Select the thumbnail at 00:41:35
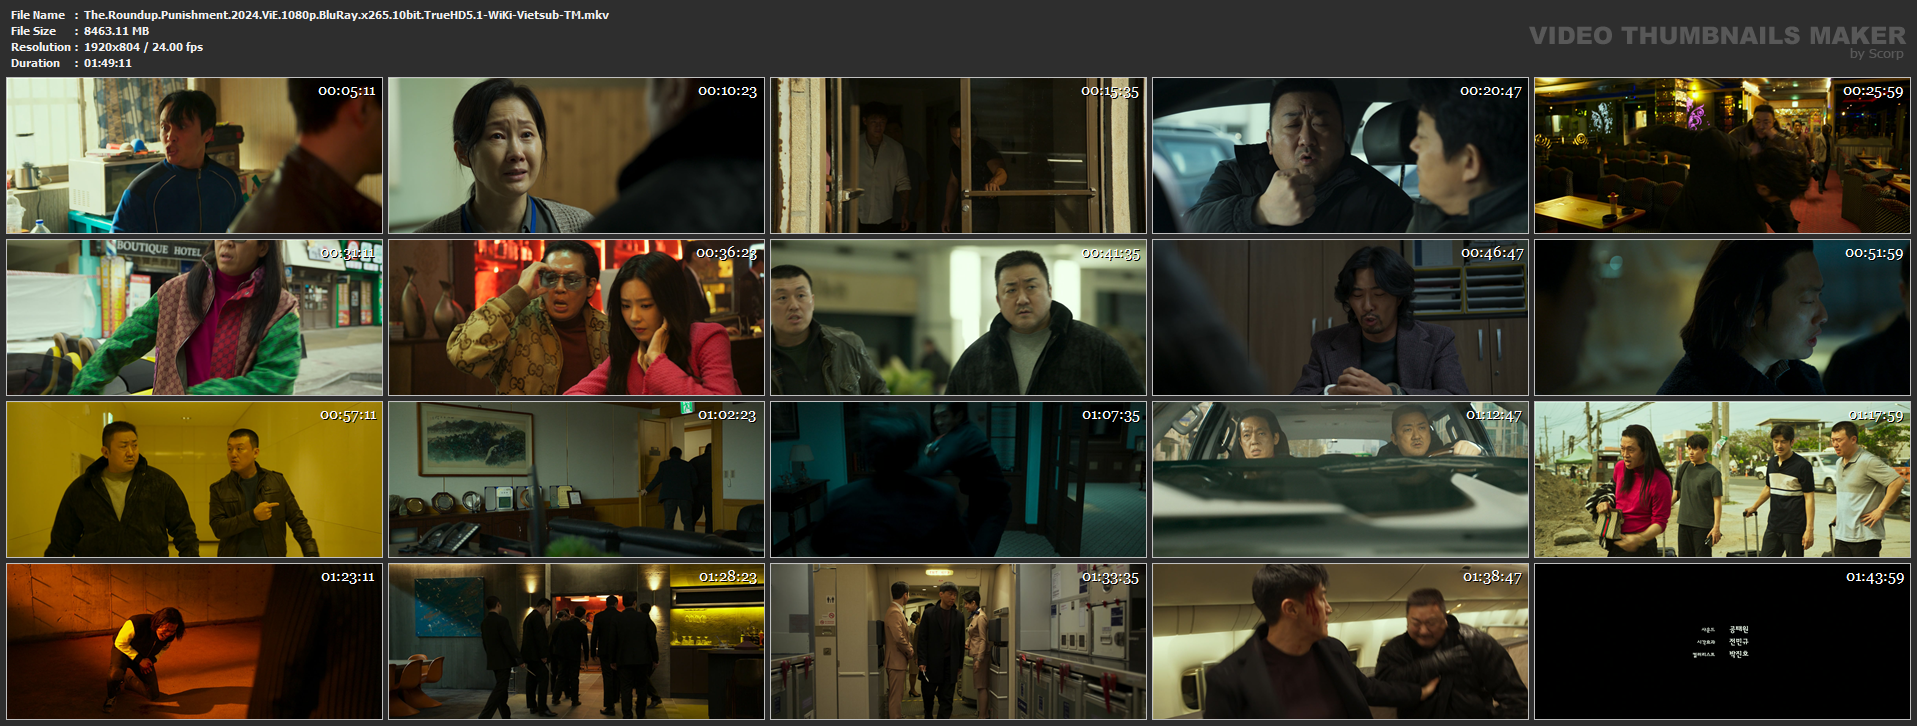The width and height of the screenshot is (1917, 726). [x=958, y=318]
